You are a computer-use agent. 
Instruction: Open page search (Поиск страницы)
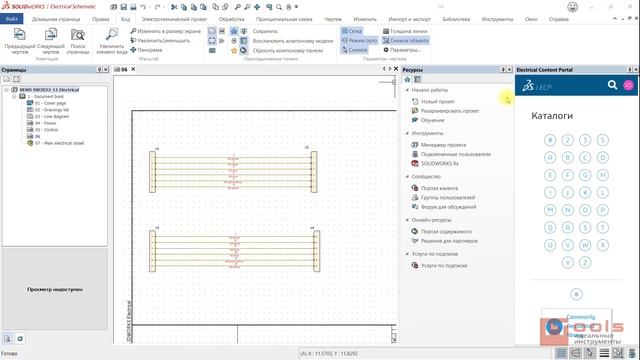(78, 41)
